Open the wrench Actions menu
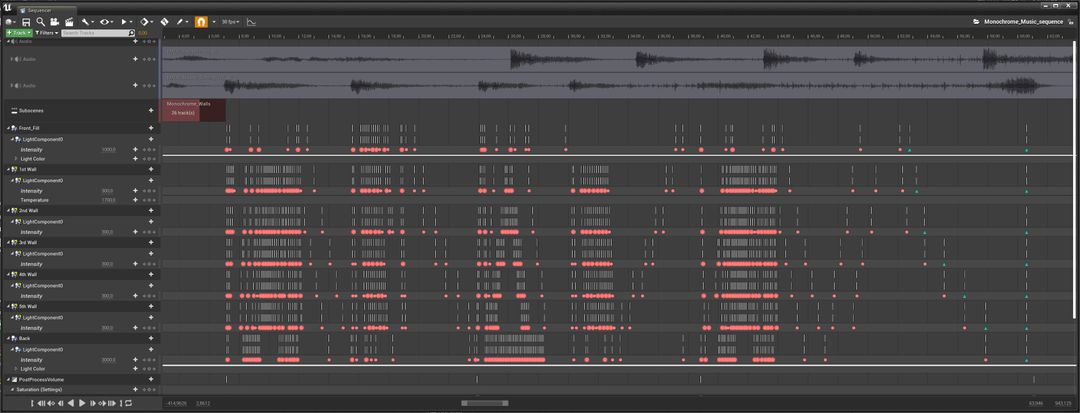1080x413 pixels. click(86, 21)
